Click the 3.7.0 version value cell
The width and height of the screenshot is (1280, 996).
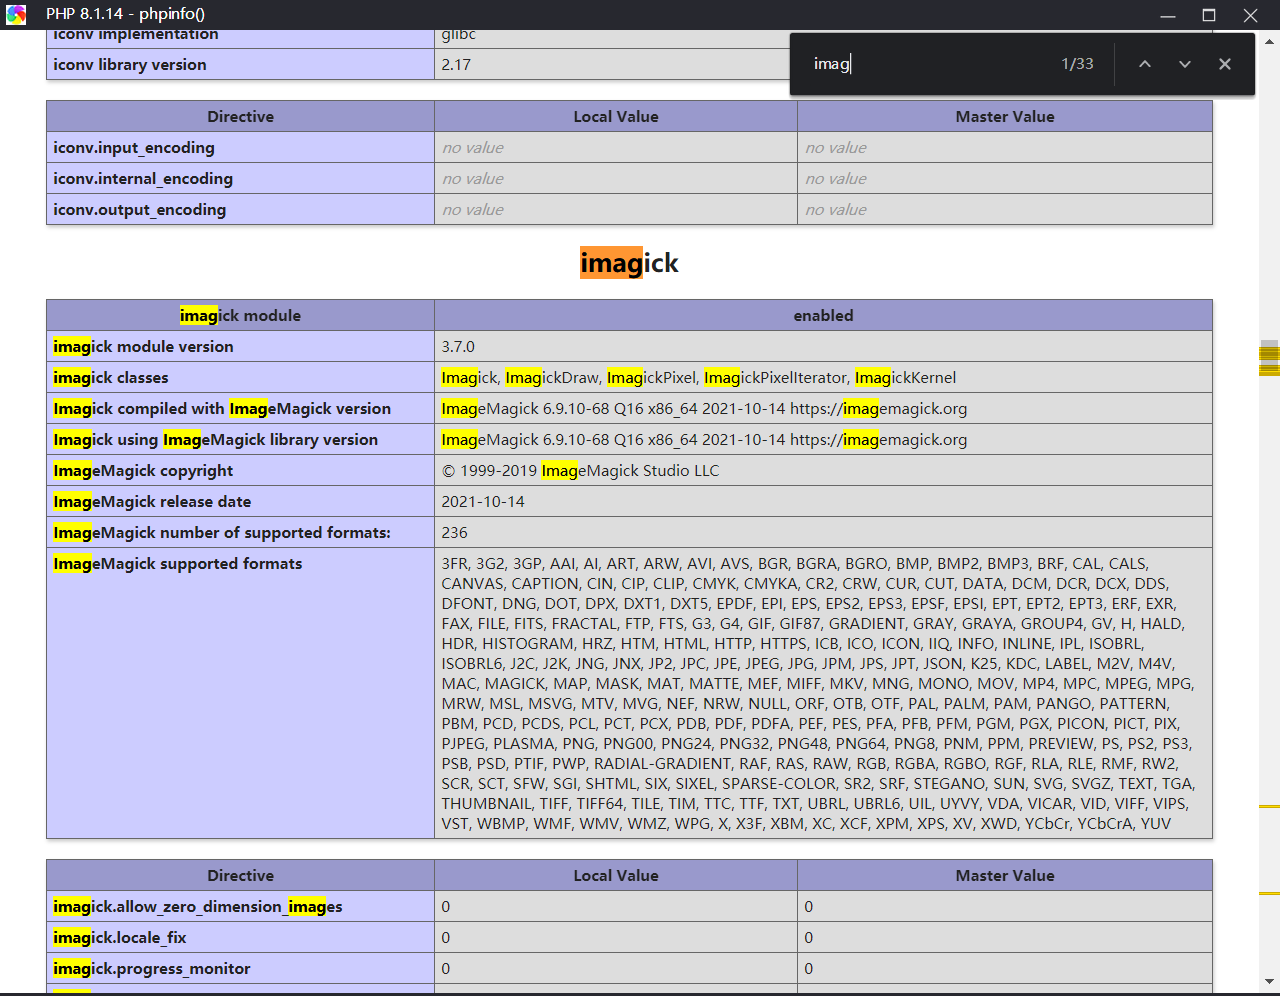[x=459, y=347]
